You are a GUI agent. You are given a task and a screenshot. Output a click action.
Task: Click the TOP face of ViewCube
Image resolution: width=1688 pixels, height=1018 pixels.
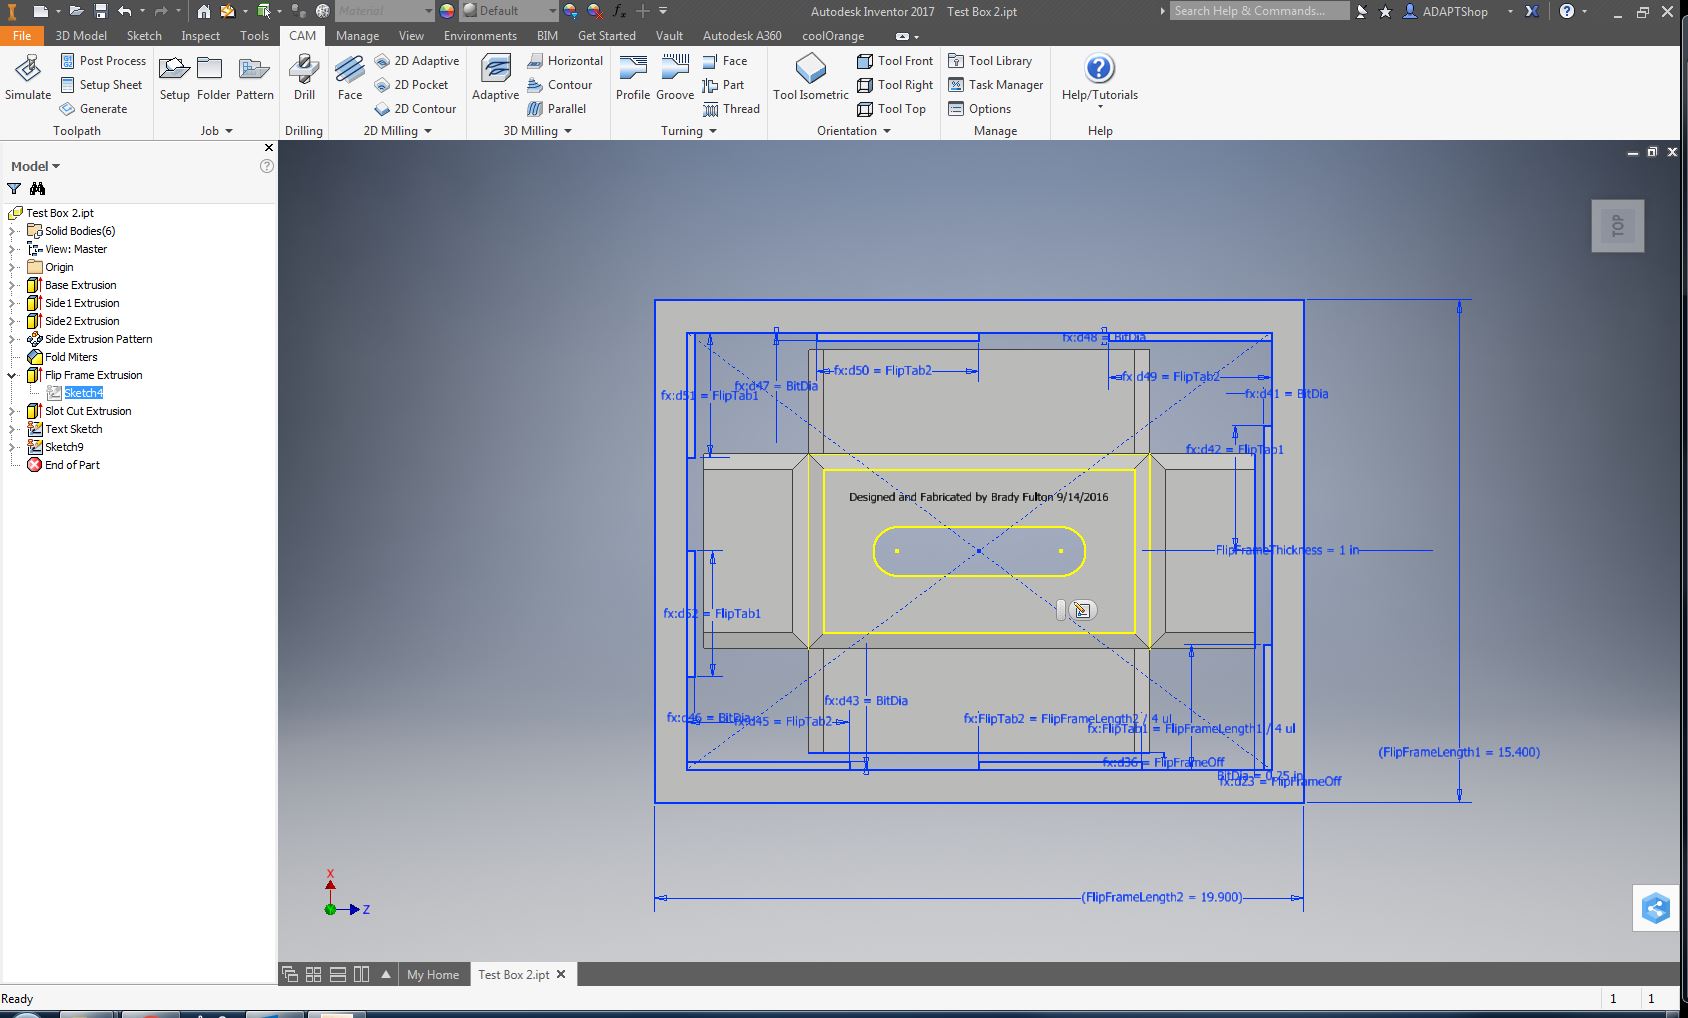pos(1617,226)
